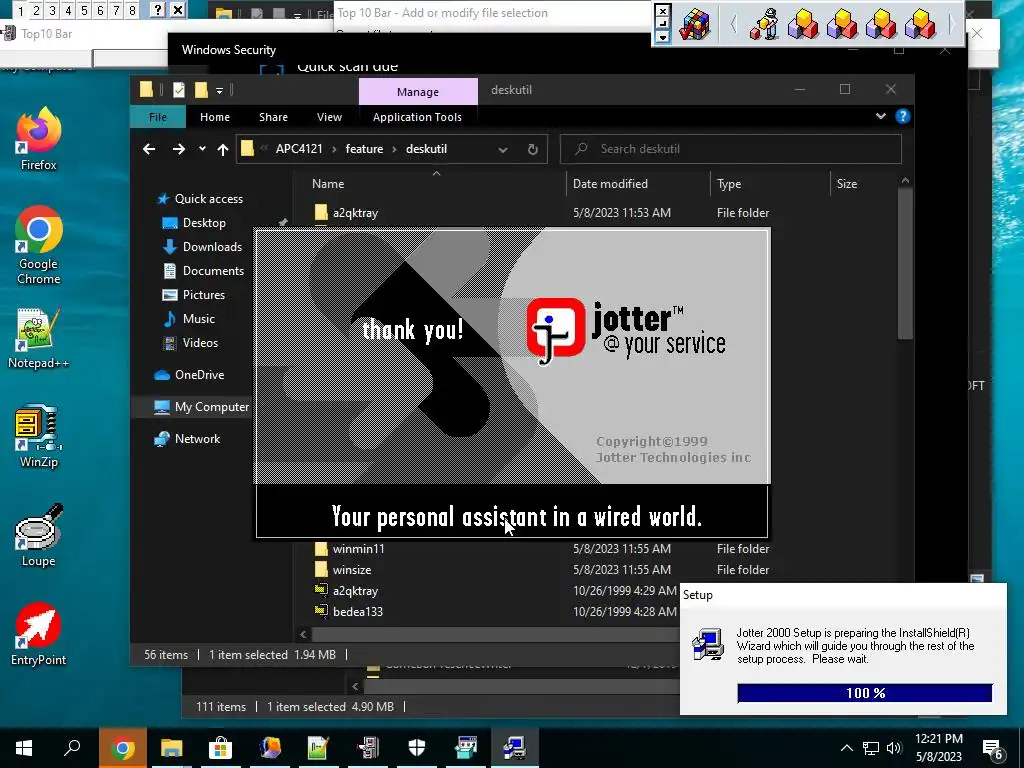Click the taskbar search magnifier
The image size is (1024, 768).
point(72,748)
